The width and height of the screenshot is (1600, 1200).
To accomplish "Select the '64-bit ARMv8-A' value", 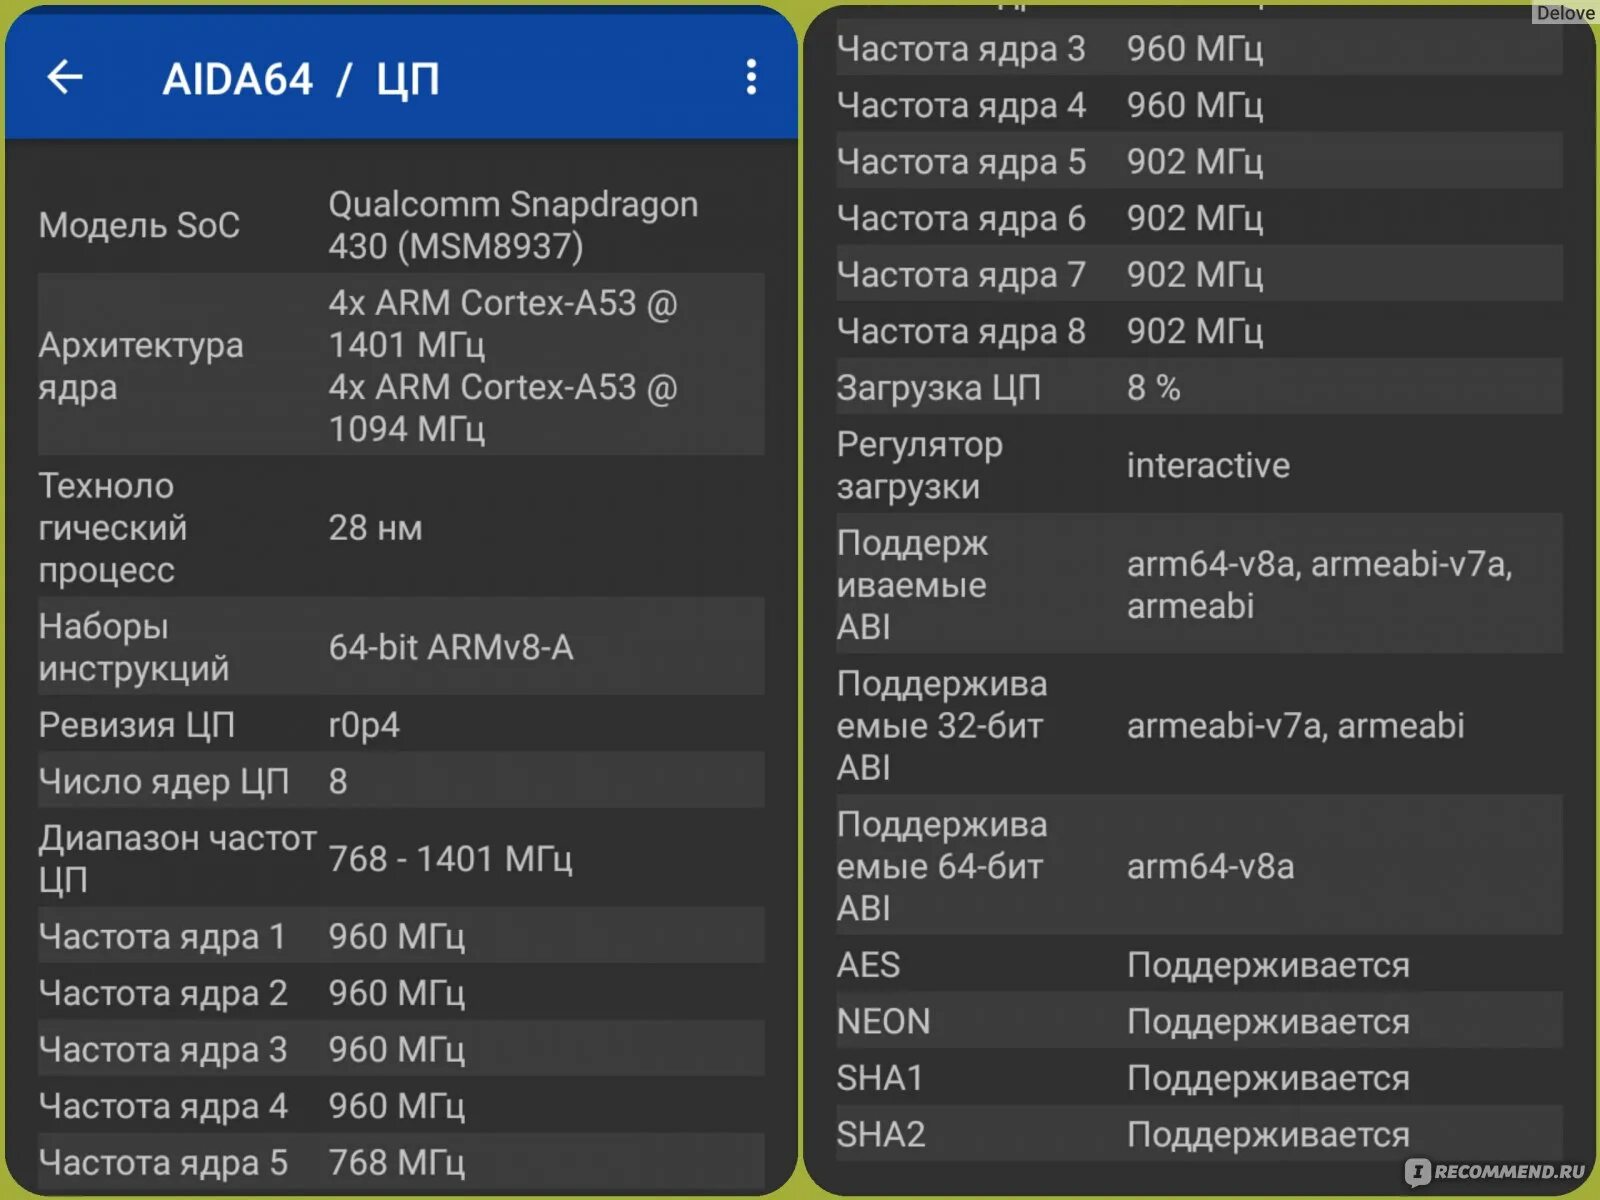I will click(x=451, y=647).
